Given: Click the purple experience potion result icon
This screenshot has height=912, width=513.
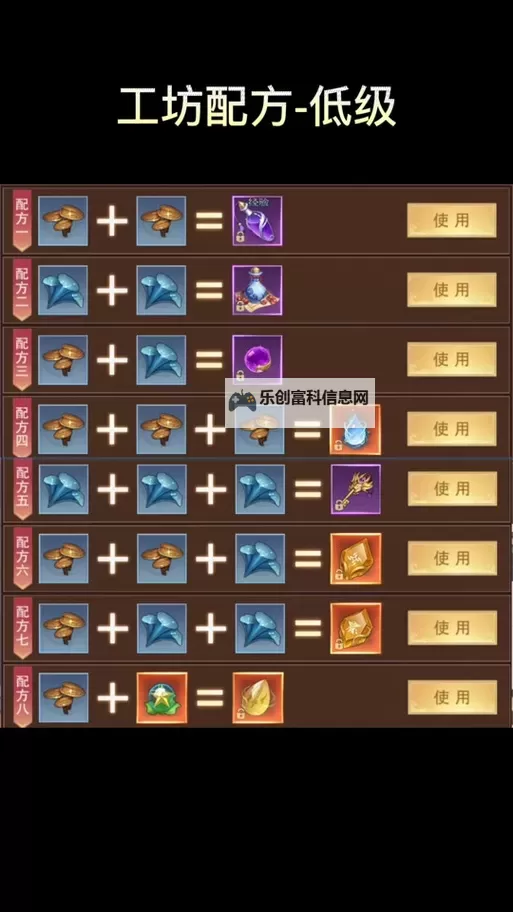Looking at the screenshot, I should click(x=257, y=220).
